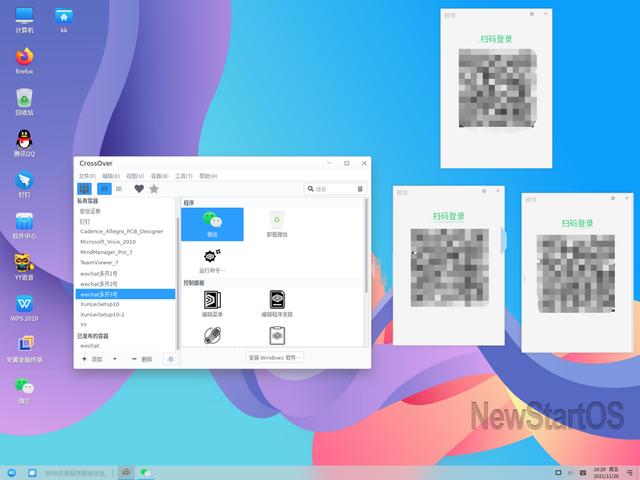Click the 安装 Windows 软件 button
The image size is (640, 480).
click(x=275, y=358)
